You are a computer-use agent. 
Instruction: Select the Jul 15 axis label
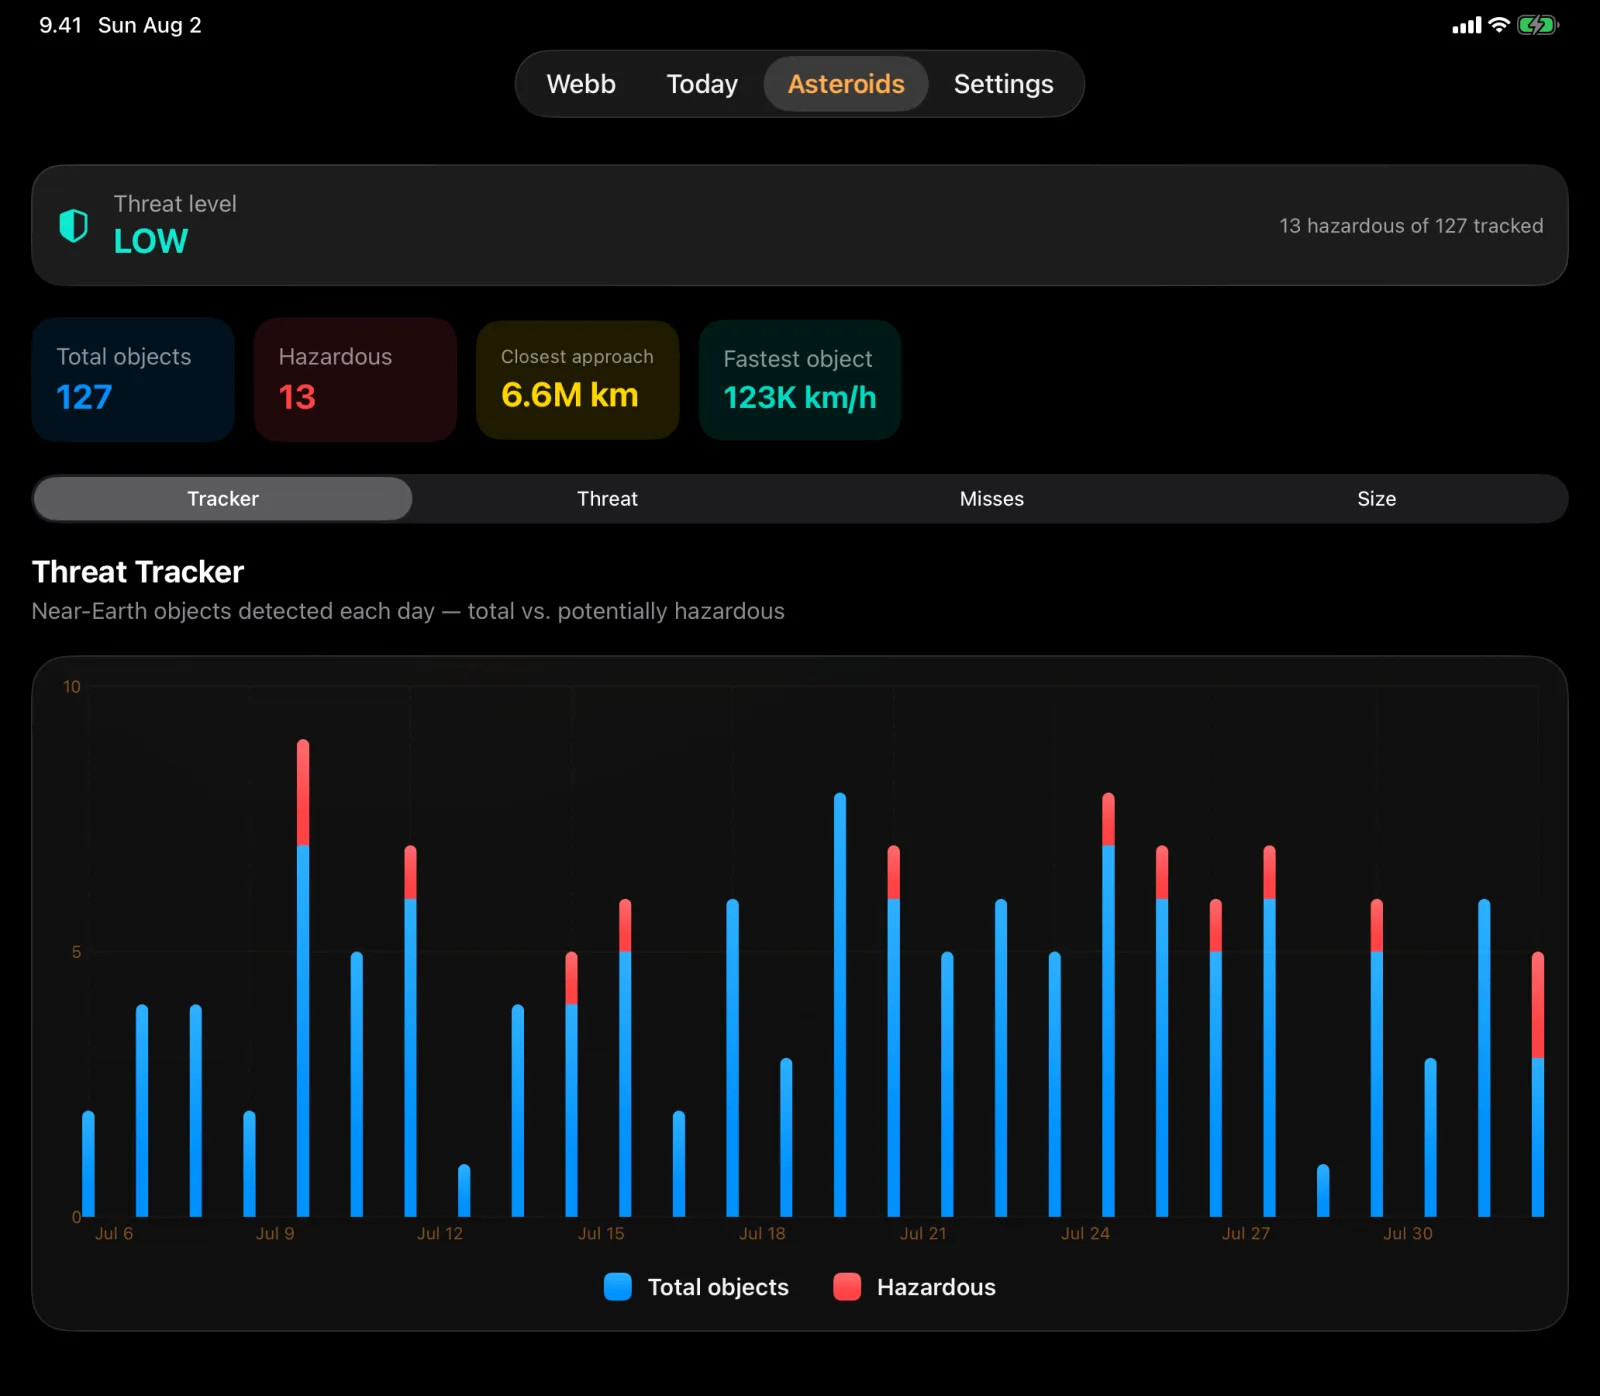tap(601, 1234)
